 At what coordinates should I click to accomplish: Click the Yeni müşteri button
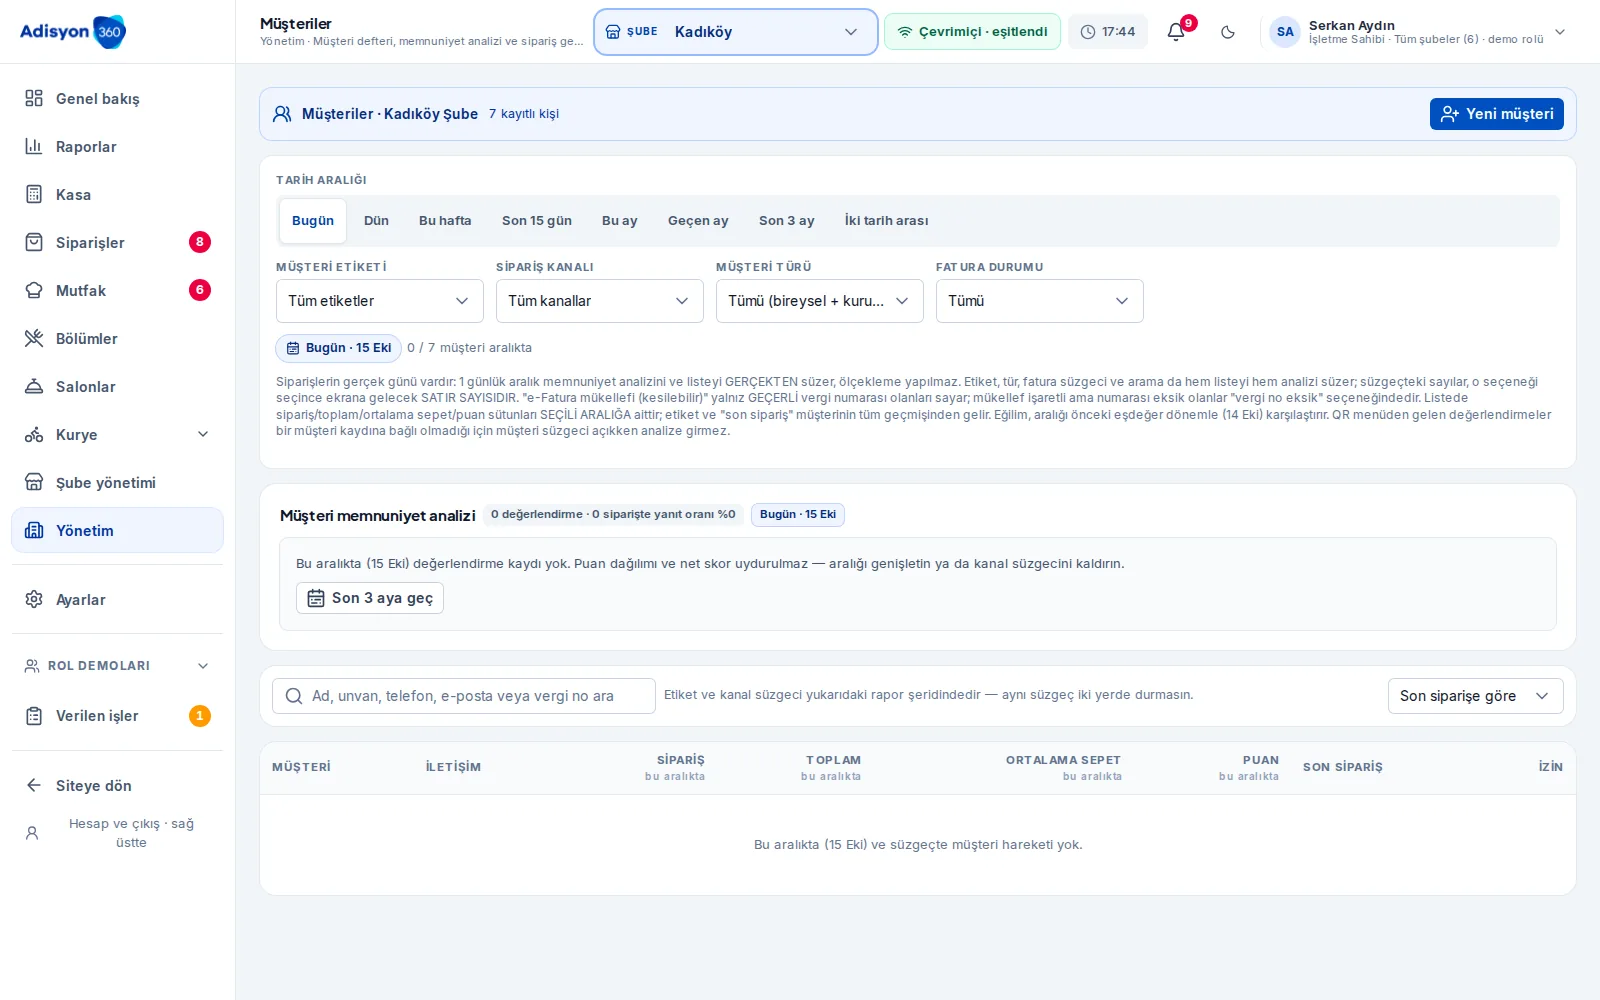[1497, 114]
